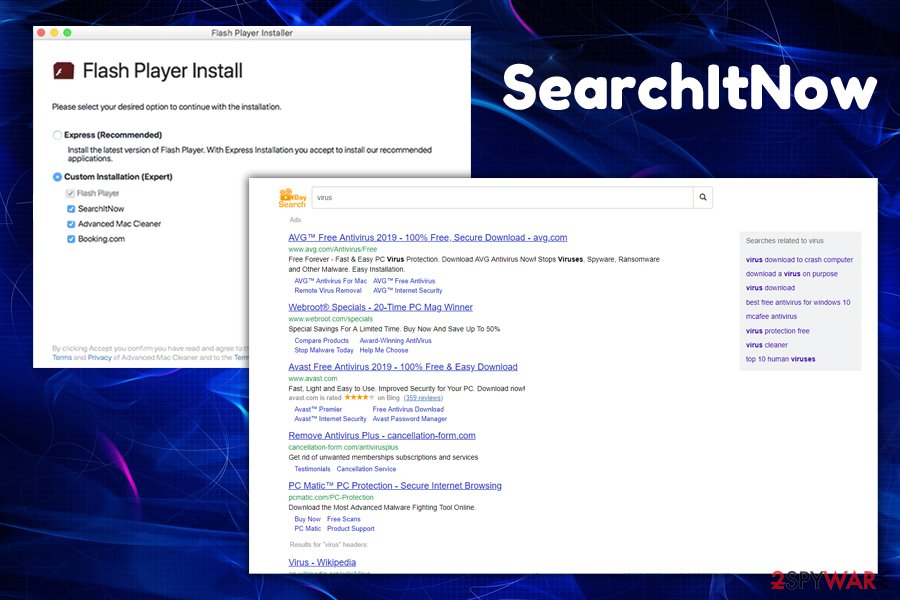Open AVG Antivirus For Mac sublink
Viewport: 900px width, 600px height.
pos(331,281)
